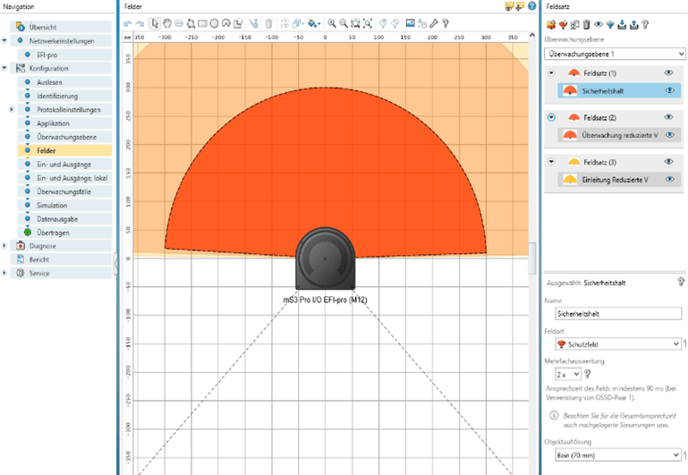The image size is (688, 475).
Task: Click the undo arrow in toolbar
Action: click(x=128, y=21)
